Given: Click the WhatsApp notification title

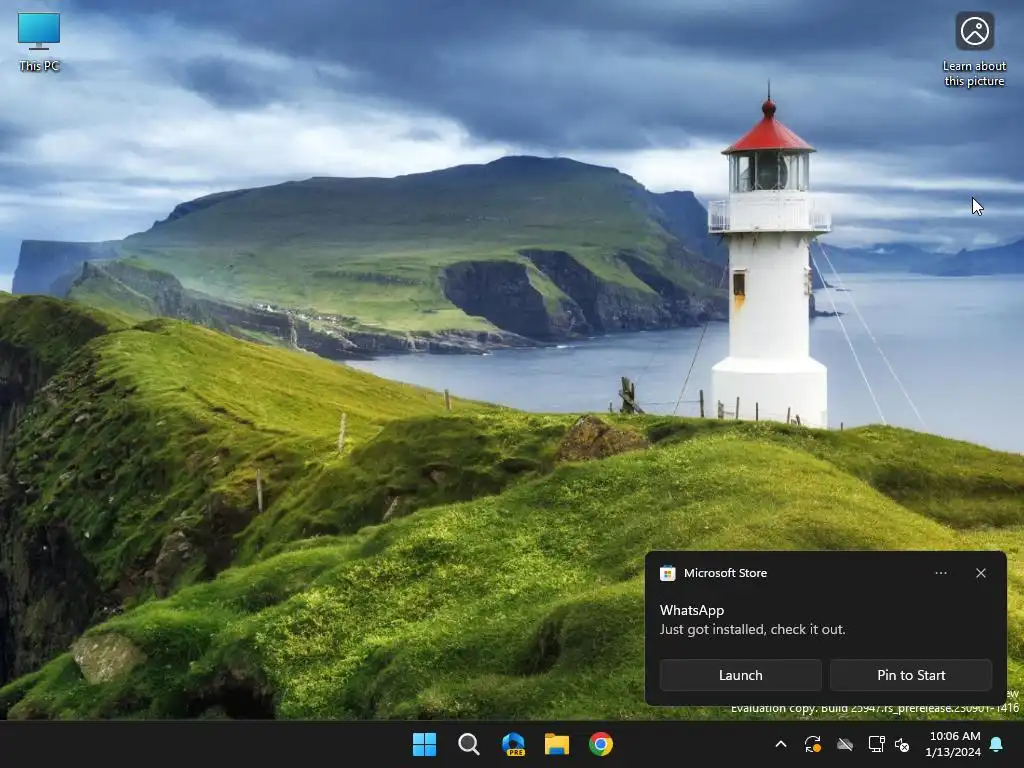Looking at the screenshot, I should [692, 610].
